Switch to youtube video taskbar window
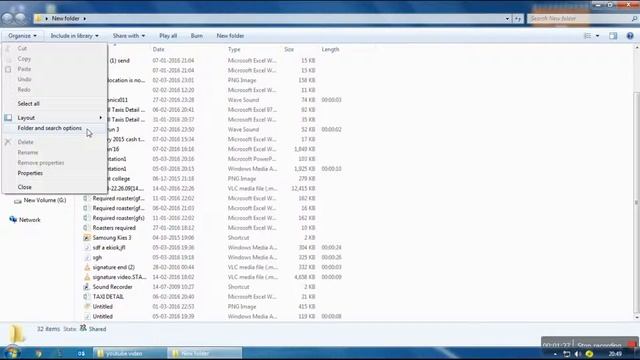 point(130,353)
